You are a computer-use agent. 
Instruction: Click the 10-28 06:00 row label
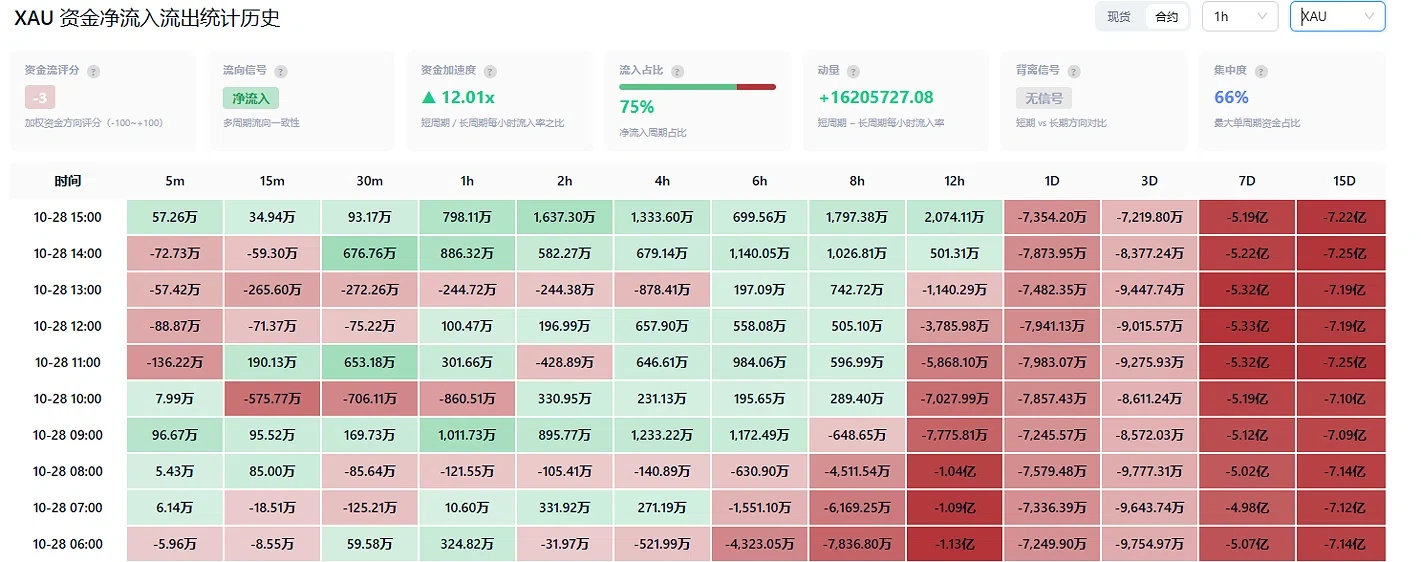point(68,544)
